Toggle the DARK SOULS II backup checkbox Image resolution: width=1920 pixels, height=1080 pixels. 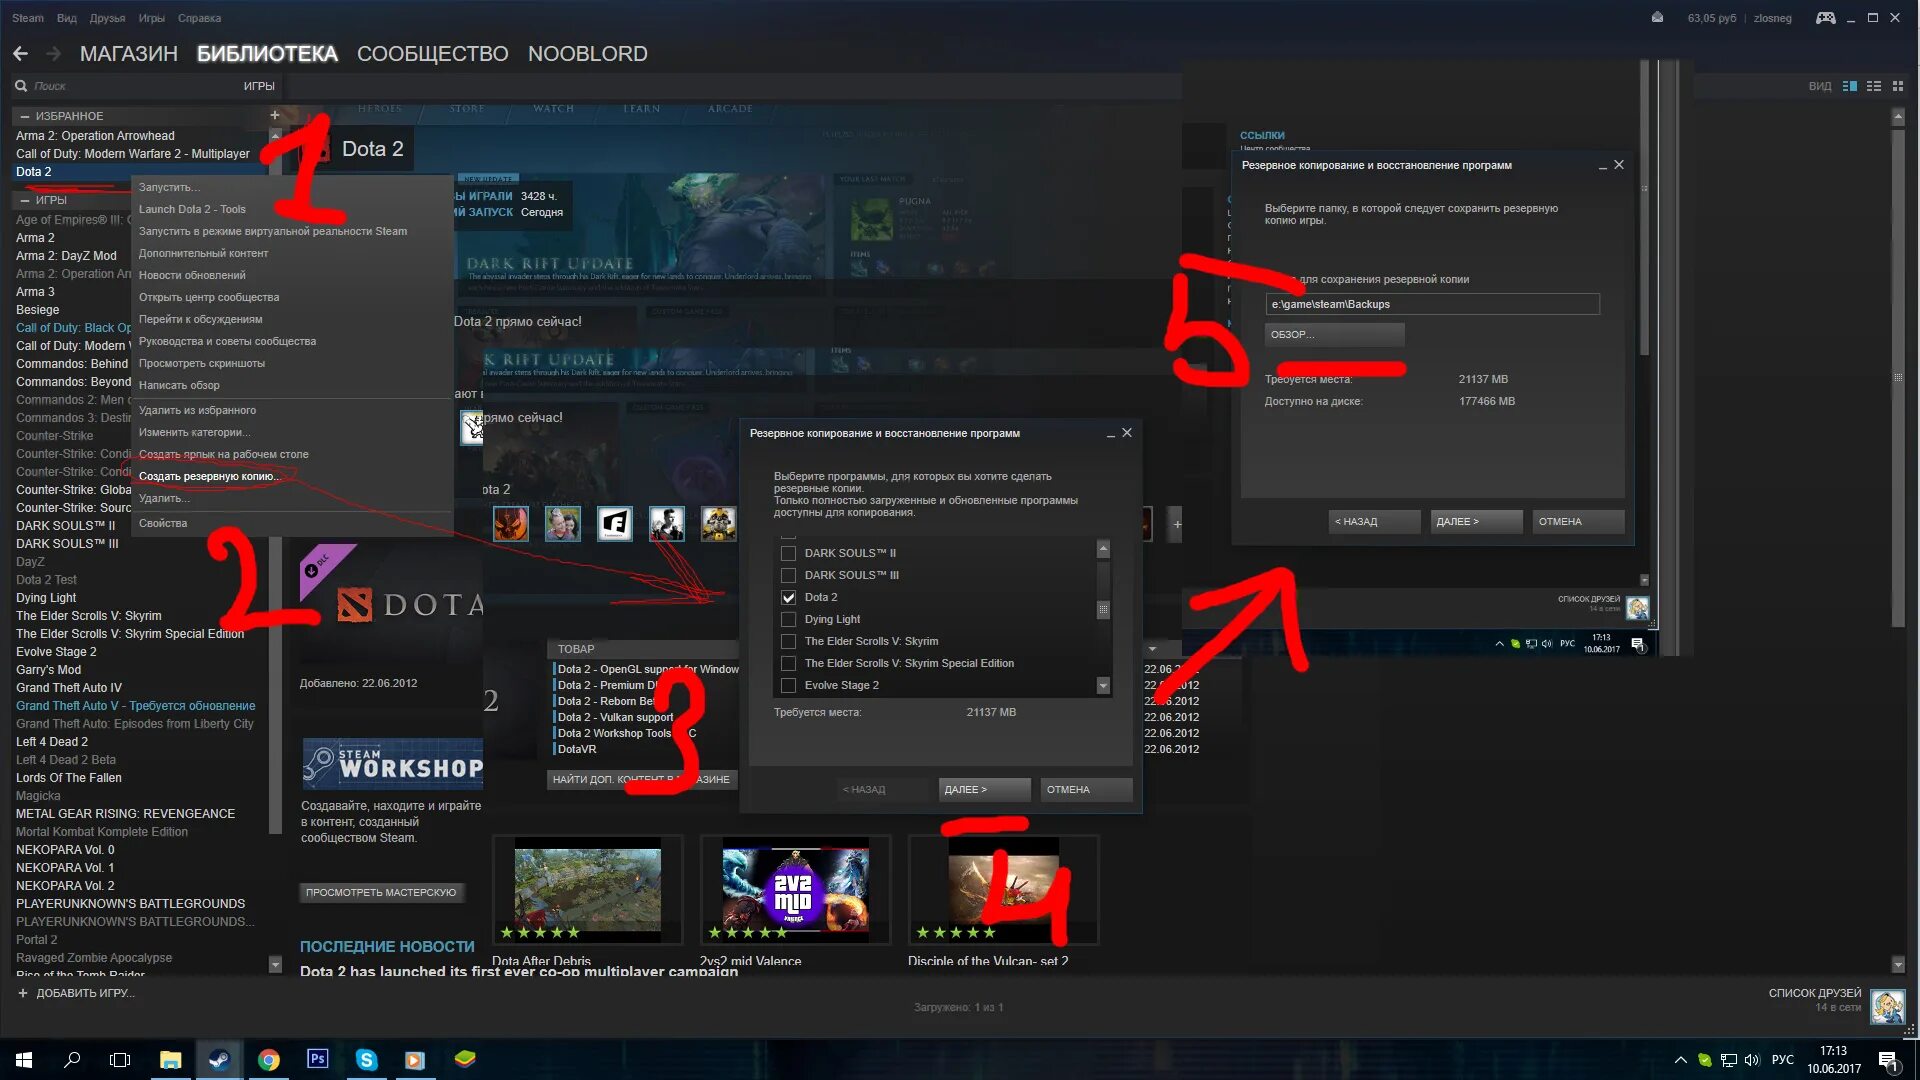point(787,551)
